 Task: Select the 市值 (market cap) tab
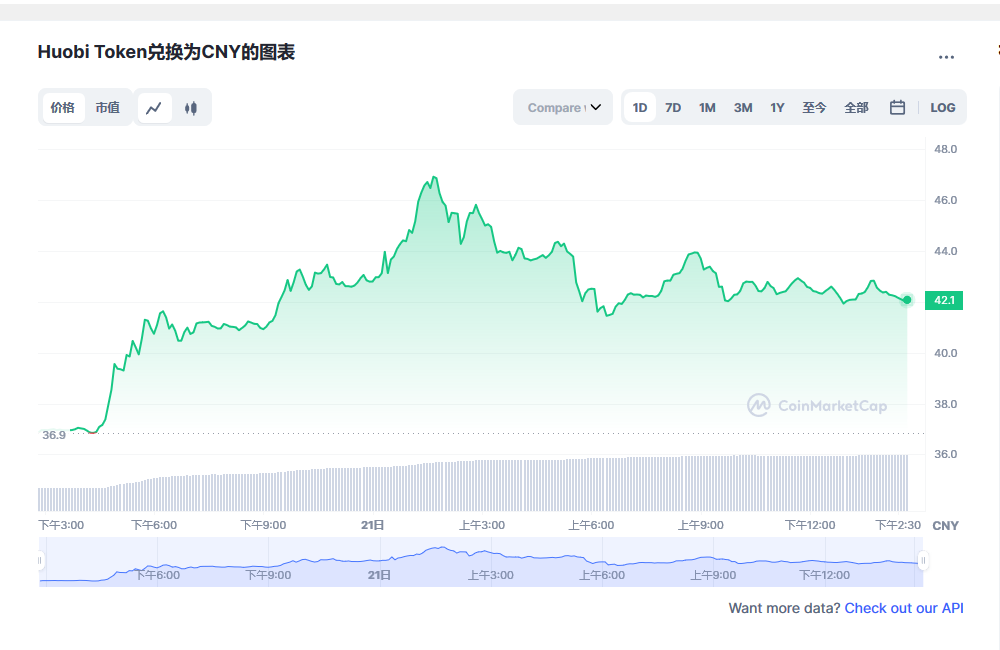click(x=108, y=107)
